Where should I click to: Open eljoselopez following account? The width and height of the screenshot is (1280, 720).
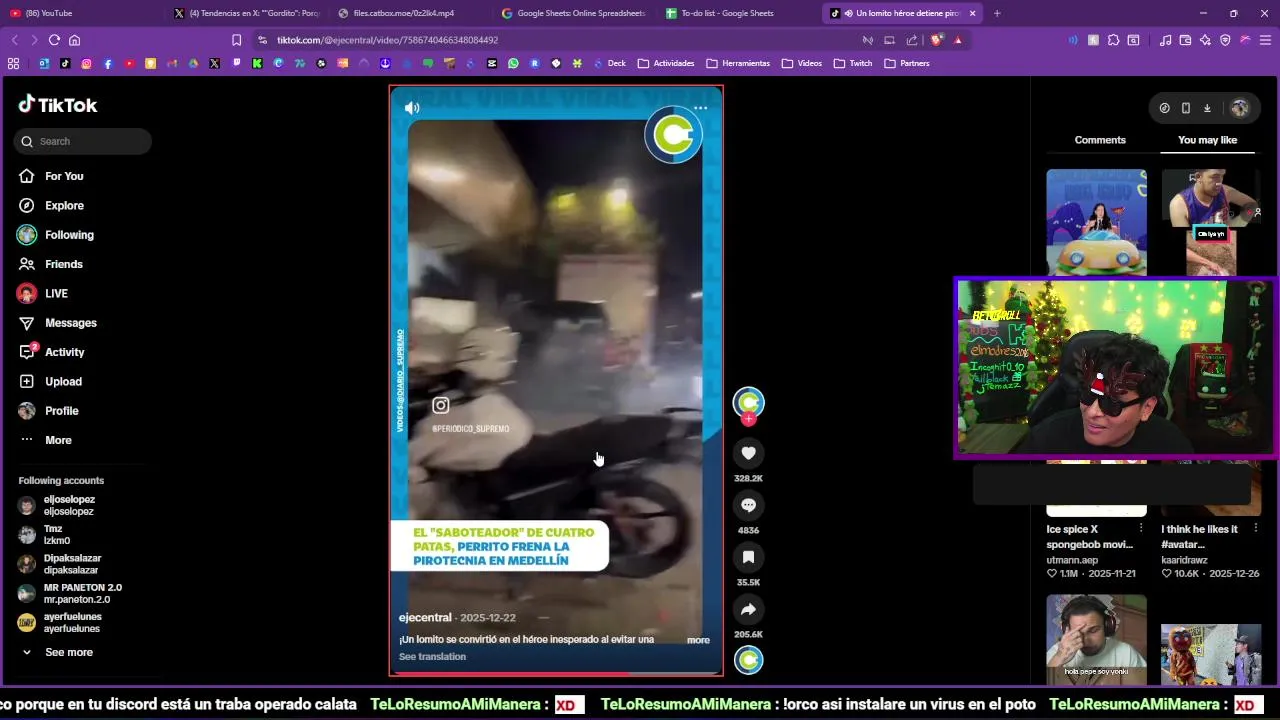(69, 505)
